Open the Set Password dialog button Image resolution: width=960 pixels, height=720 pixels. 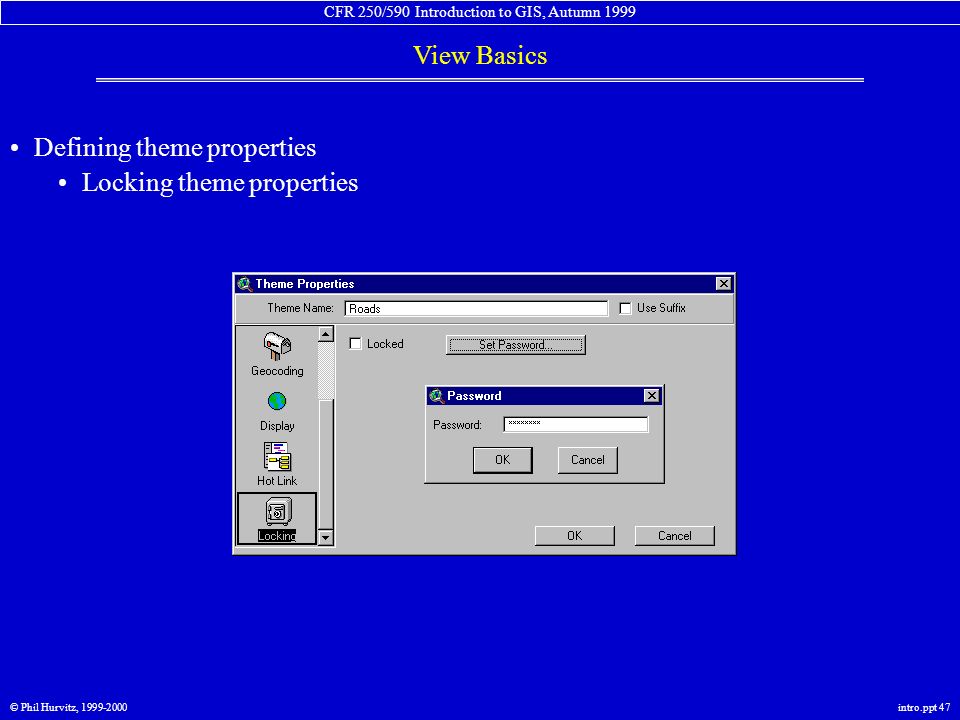[x=516, y=345]
